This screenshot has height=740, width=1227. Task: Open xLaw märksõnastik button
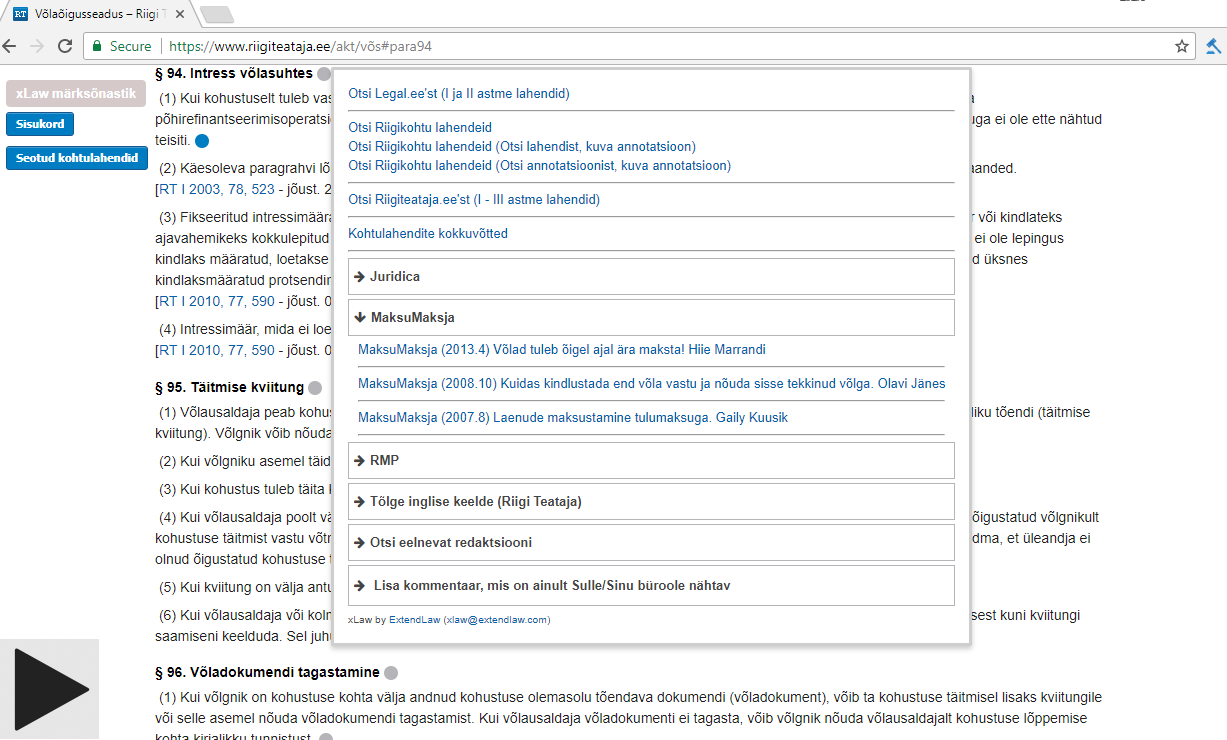click(76, 93)
